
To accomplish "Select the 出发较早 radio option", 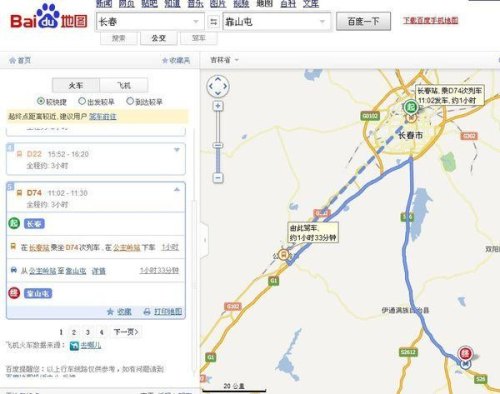I will coord(82,101).
